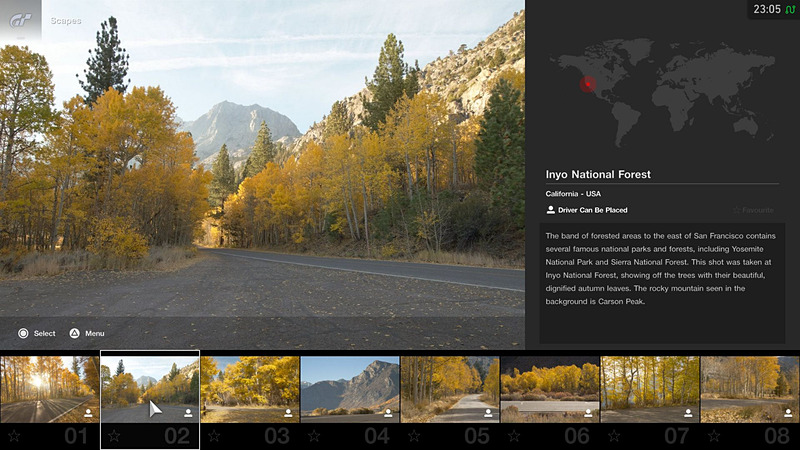Select scape thumbnail 07
This screenshot has height=450, width=800.
649,389
